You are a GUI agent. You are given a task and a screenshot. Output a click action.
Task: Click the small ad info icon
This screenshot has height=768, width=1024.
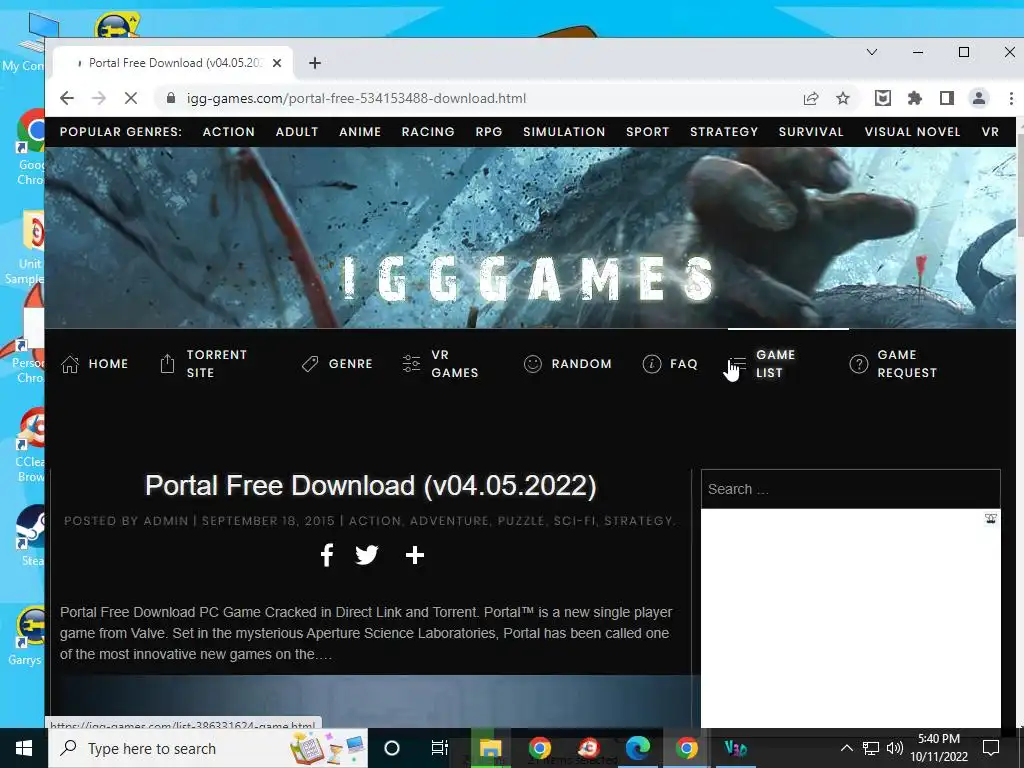coord(991,519)
